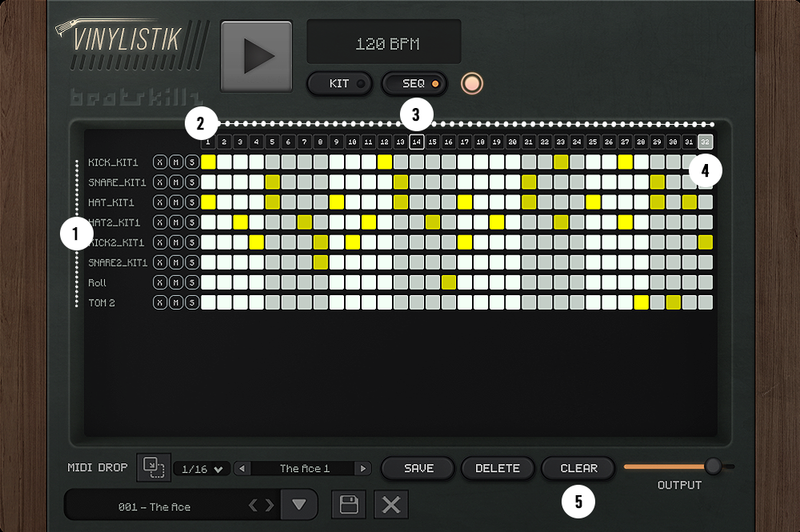The image size is (800, 532).
Task: Click the round orange record indicator
Action: tap(472, 83)
